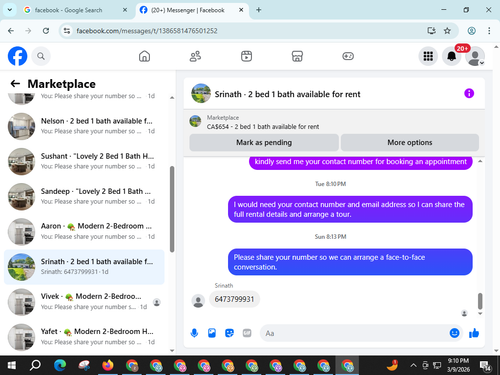Select the Srinath conversation in list
The width and height of the screenshot is (500, 375).
[x=84, y=267]
